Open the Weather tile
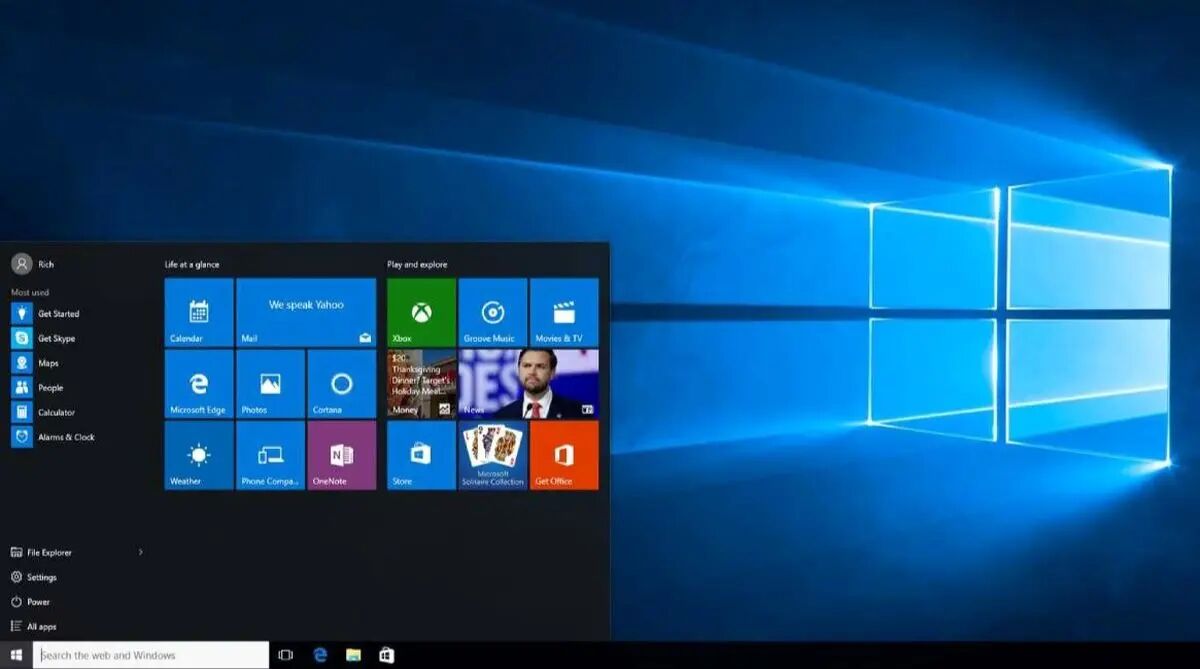The image size is (1200, 669). point(199,455)
